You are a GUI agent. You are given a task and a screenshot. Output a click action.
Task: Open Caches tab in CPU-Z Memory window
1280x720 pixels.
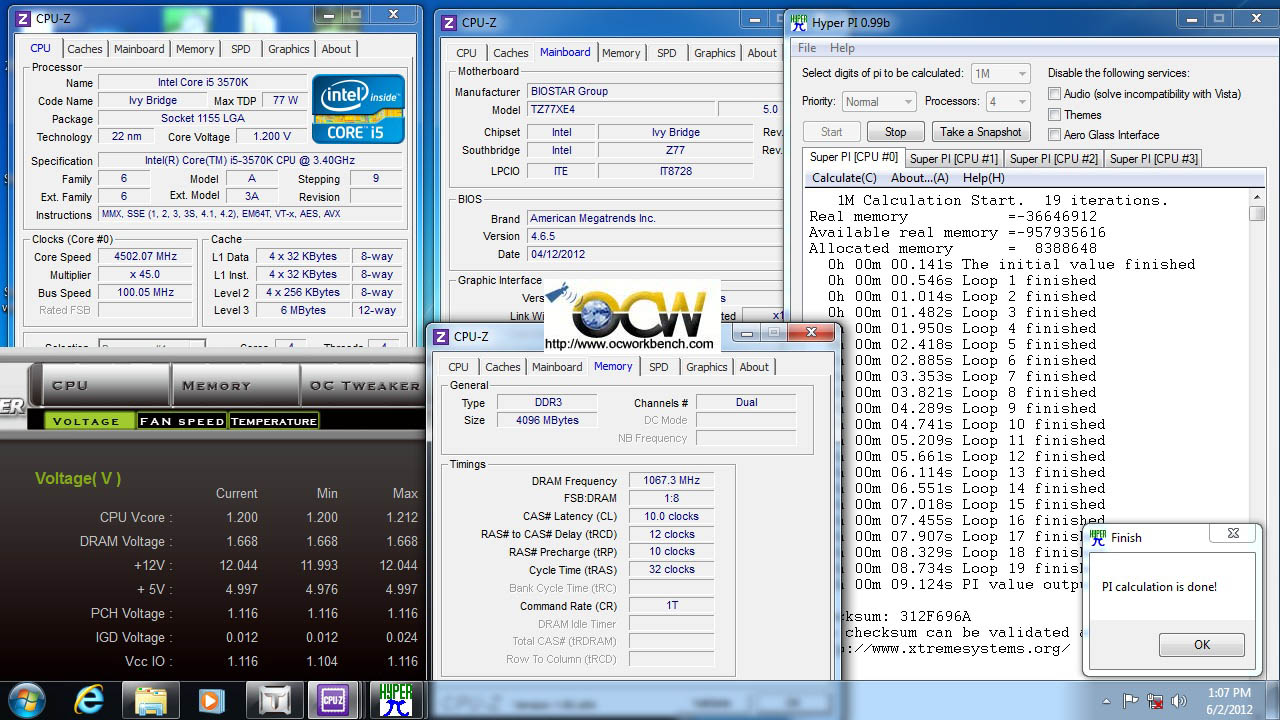(x=502, y=367)
